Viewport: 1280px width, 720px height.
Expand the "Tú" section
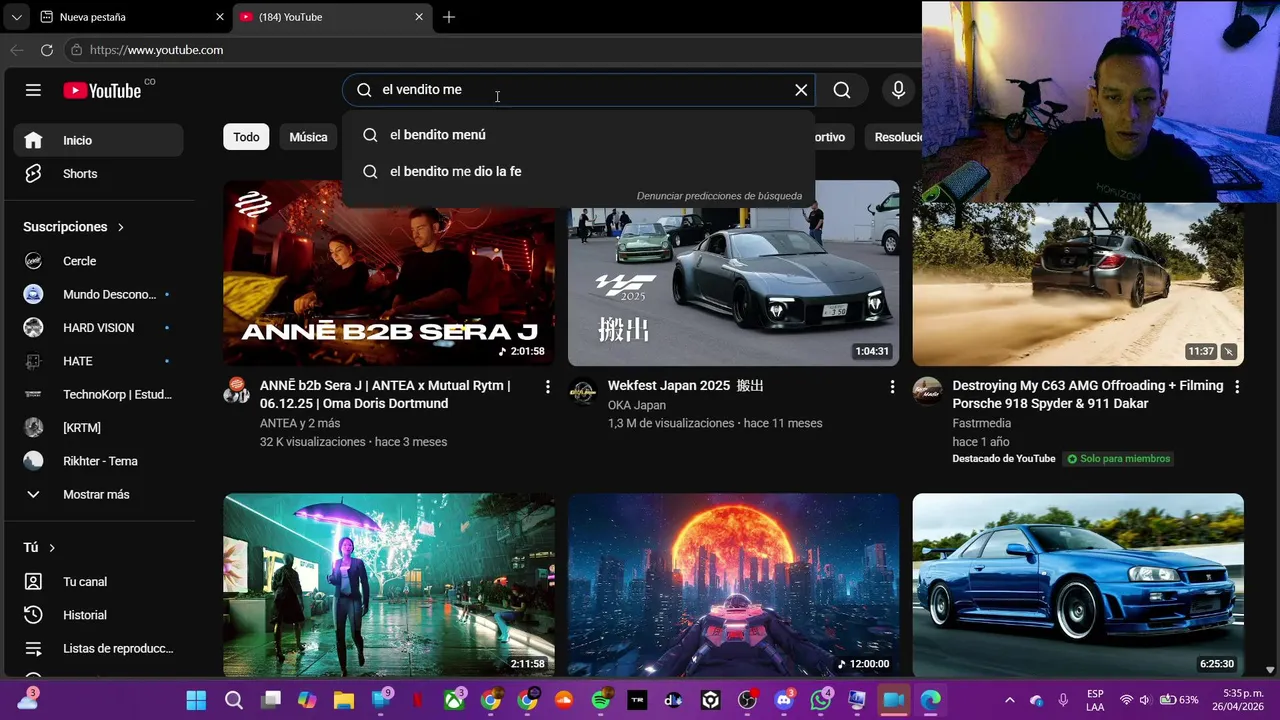pyautogui.click(x=40, y=548)
